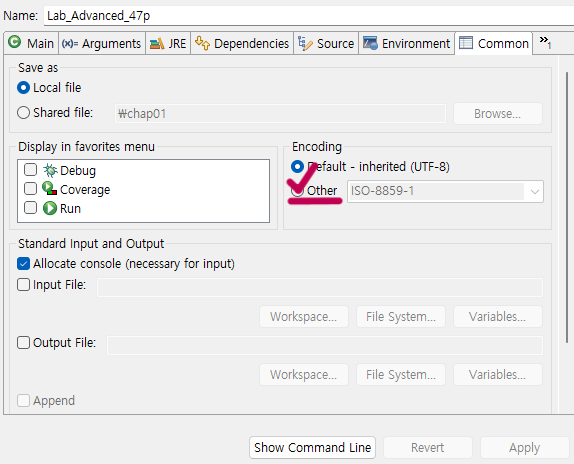Click File System... button under Output File
574x464 pixels.
(401, 374)
